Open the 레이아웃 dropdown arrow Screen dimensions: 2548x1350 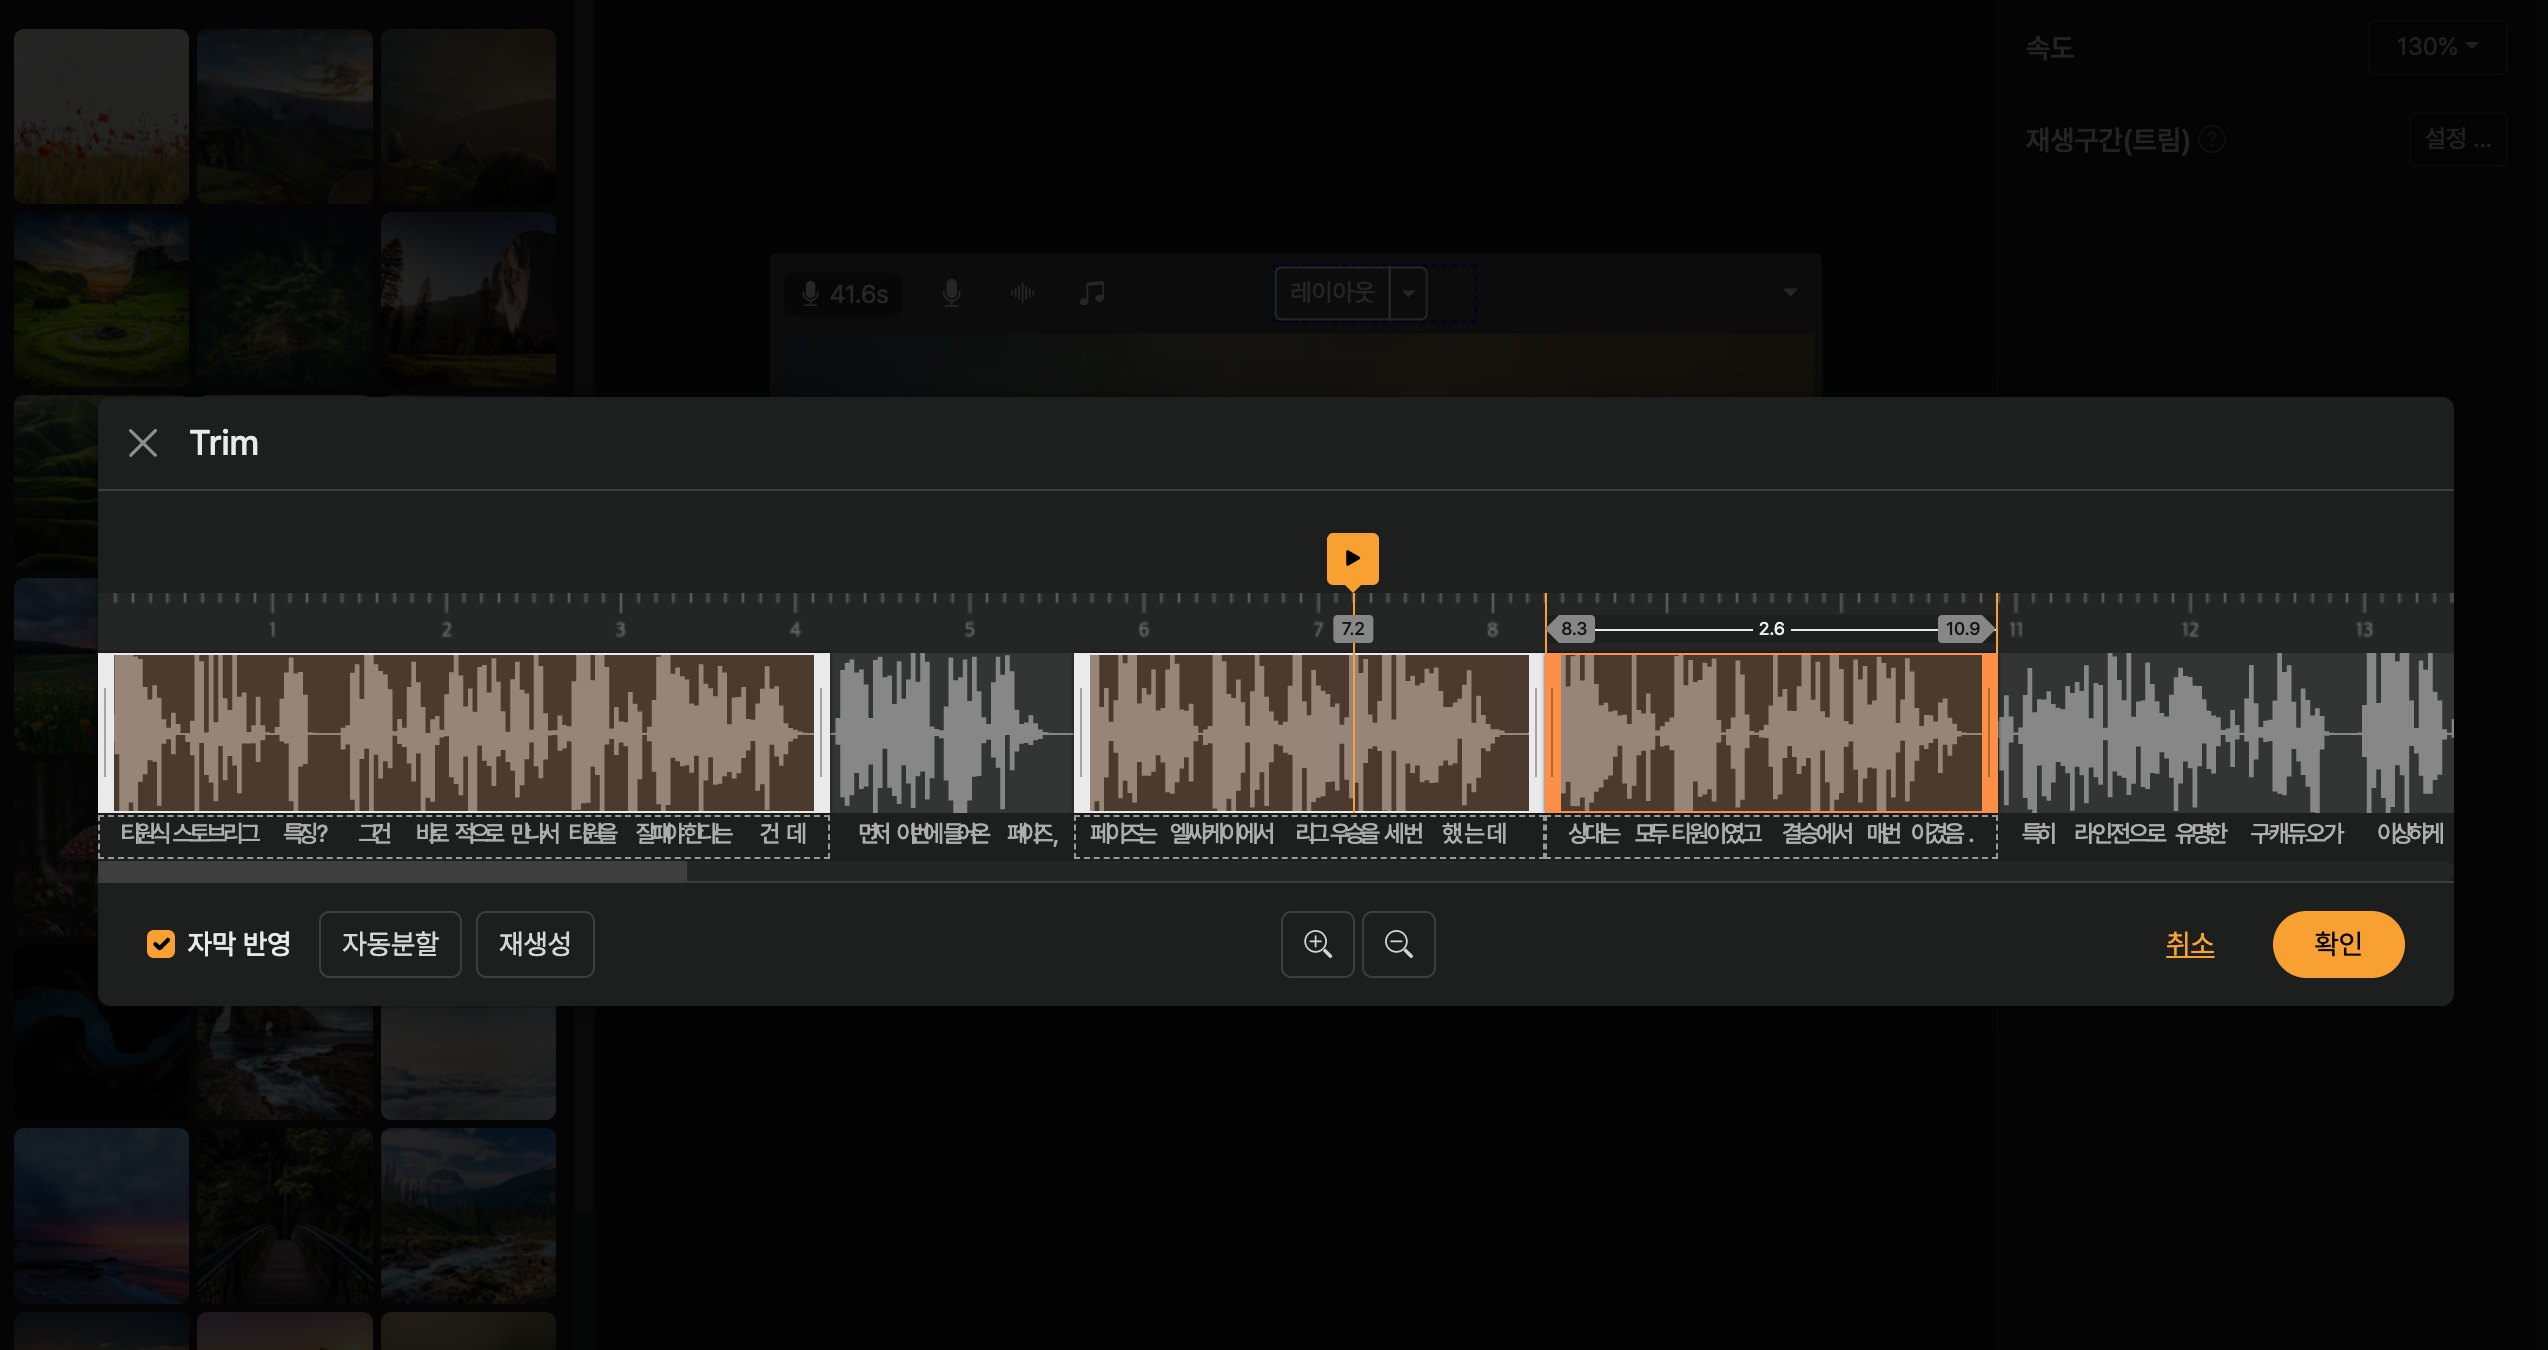click(1408, 293)
